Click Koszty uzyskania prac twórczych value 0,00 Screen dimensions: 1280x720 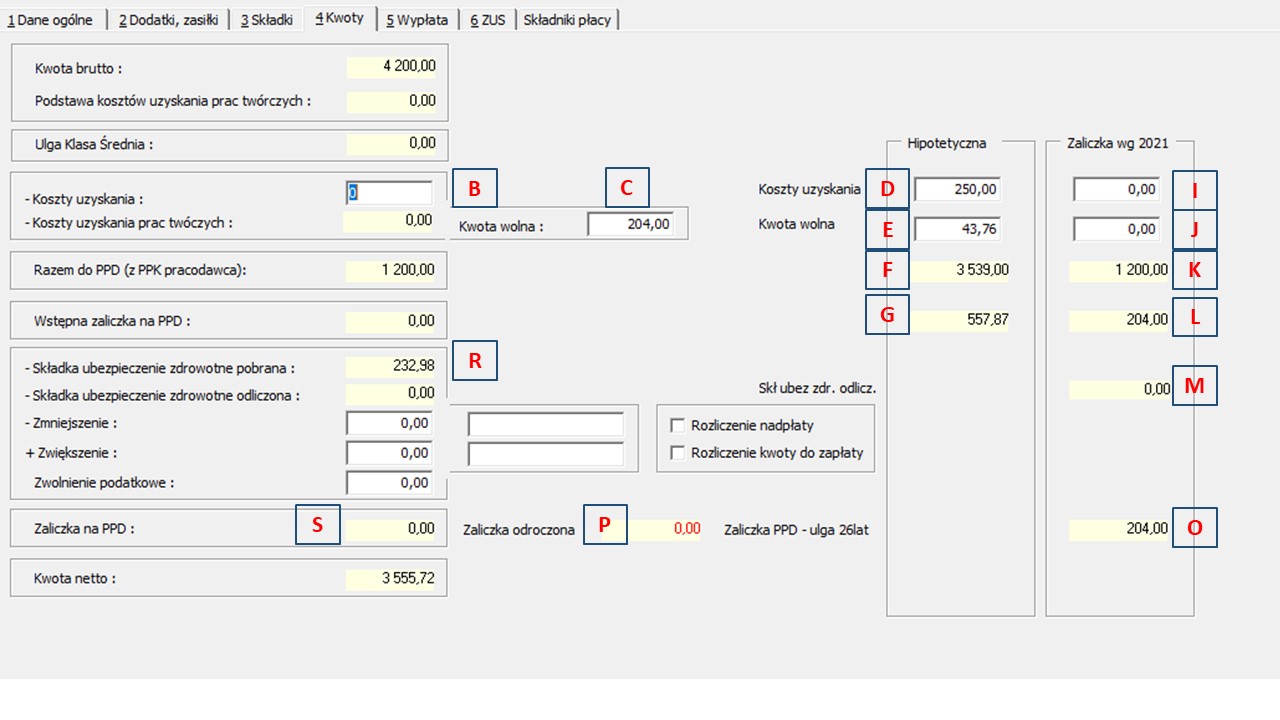(390, 221)
